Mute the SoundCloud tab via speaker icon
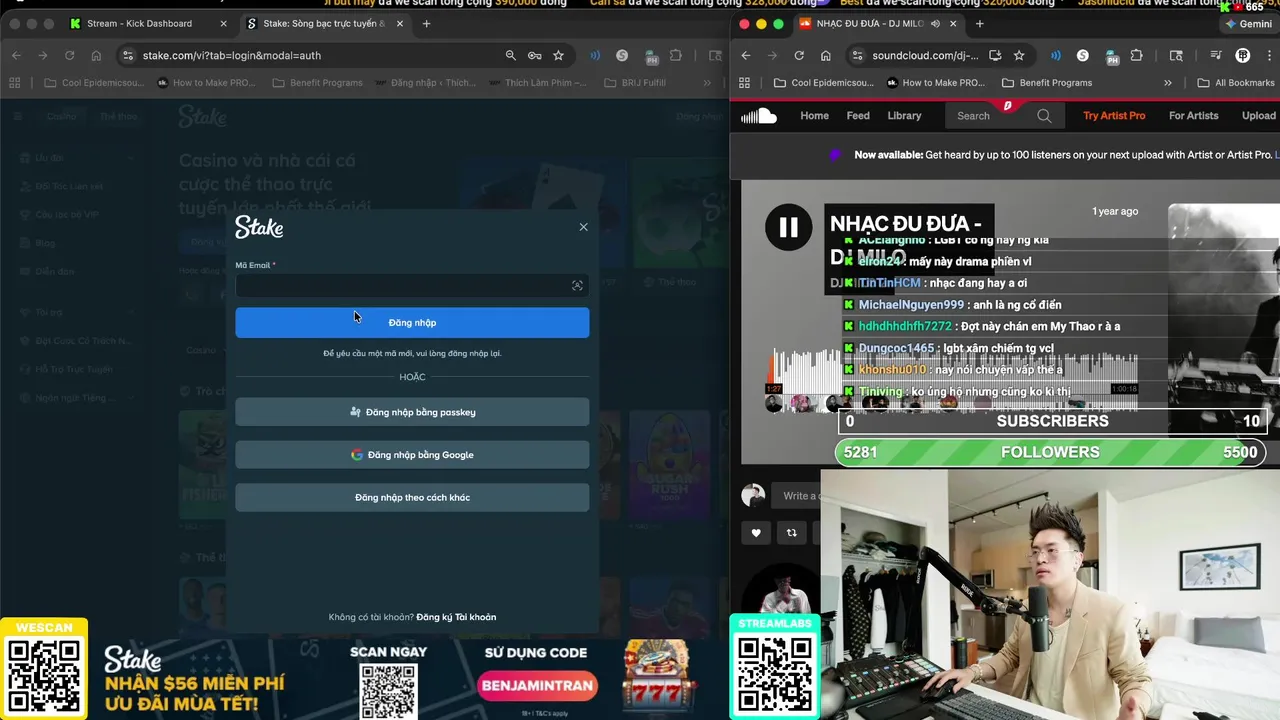Screen dimensions: 1280x720 [x=936, y=23]
